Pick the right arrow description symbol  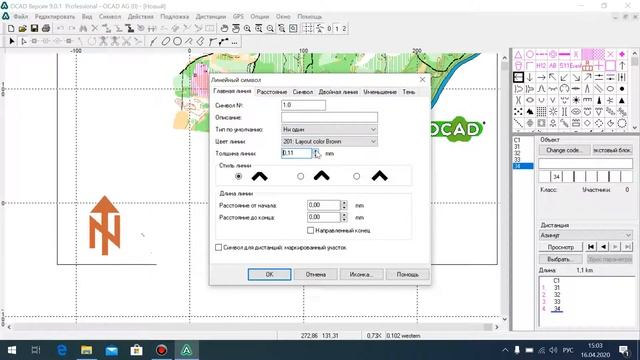(x=541, y=77)
